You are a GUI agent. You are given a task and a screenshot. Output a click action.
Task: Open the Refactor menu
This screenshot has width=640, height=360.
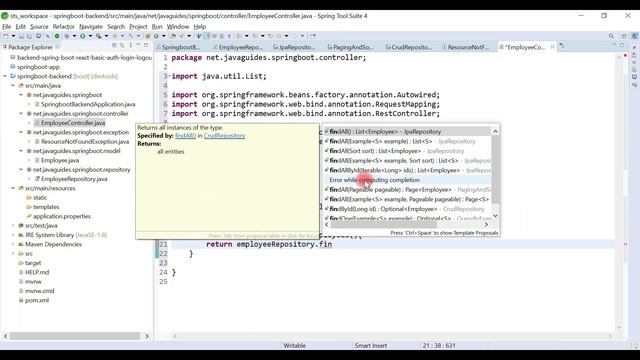64,27
